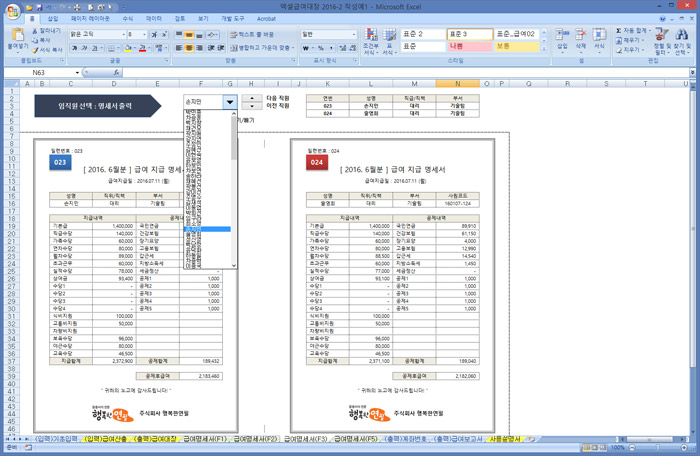The width and height of the screenshot is (700, 456).
Task: Click the zoom slider in the status bar
Action: (x=657, y=448)
